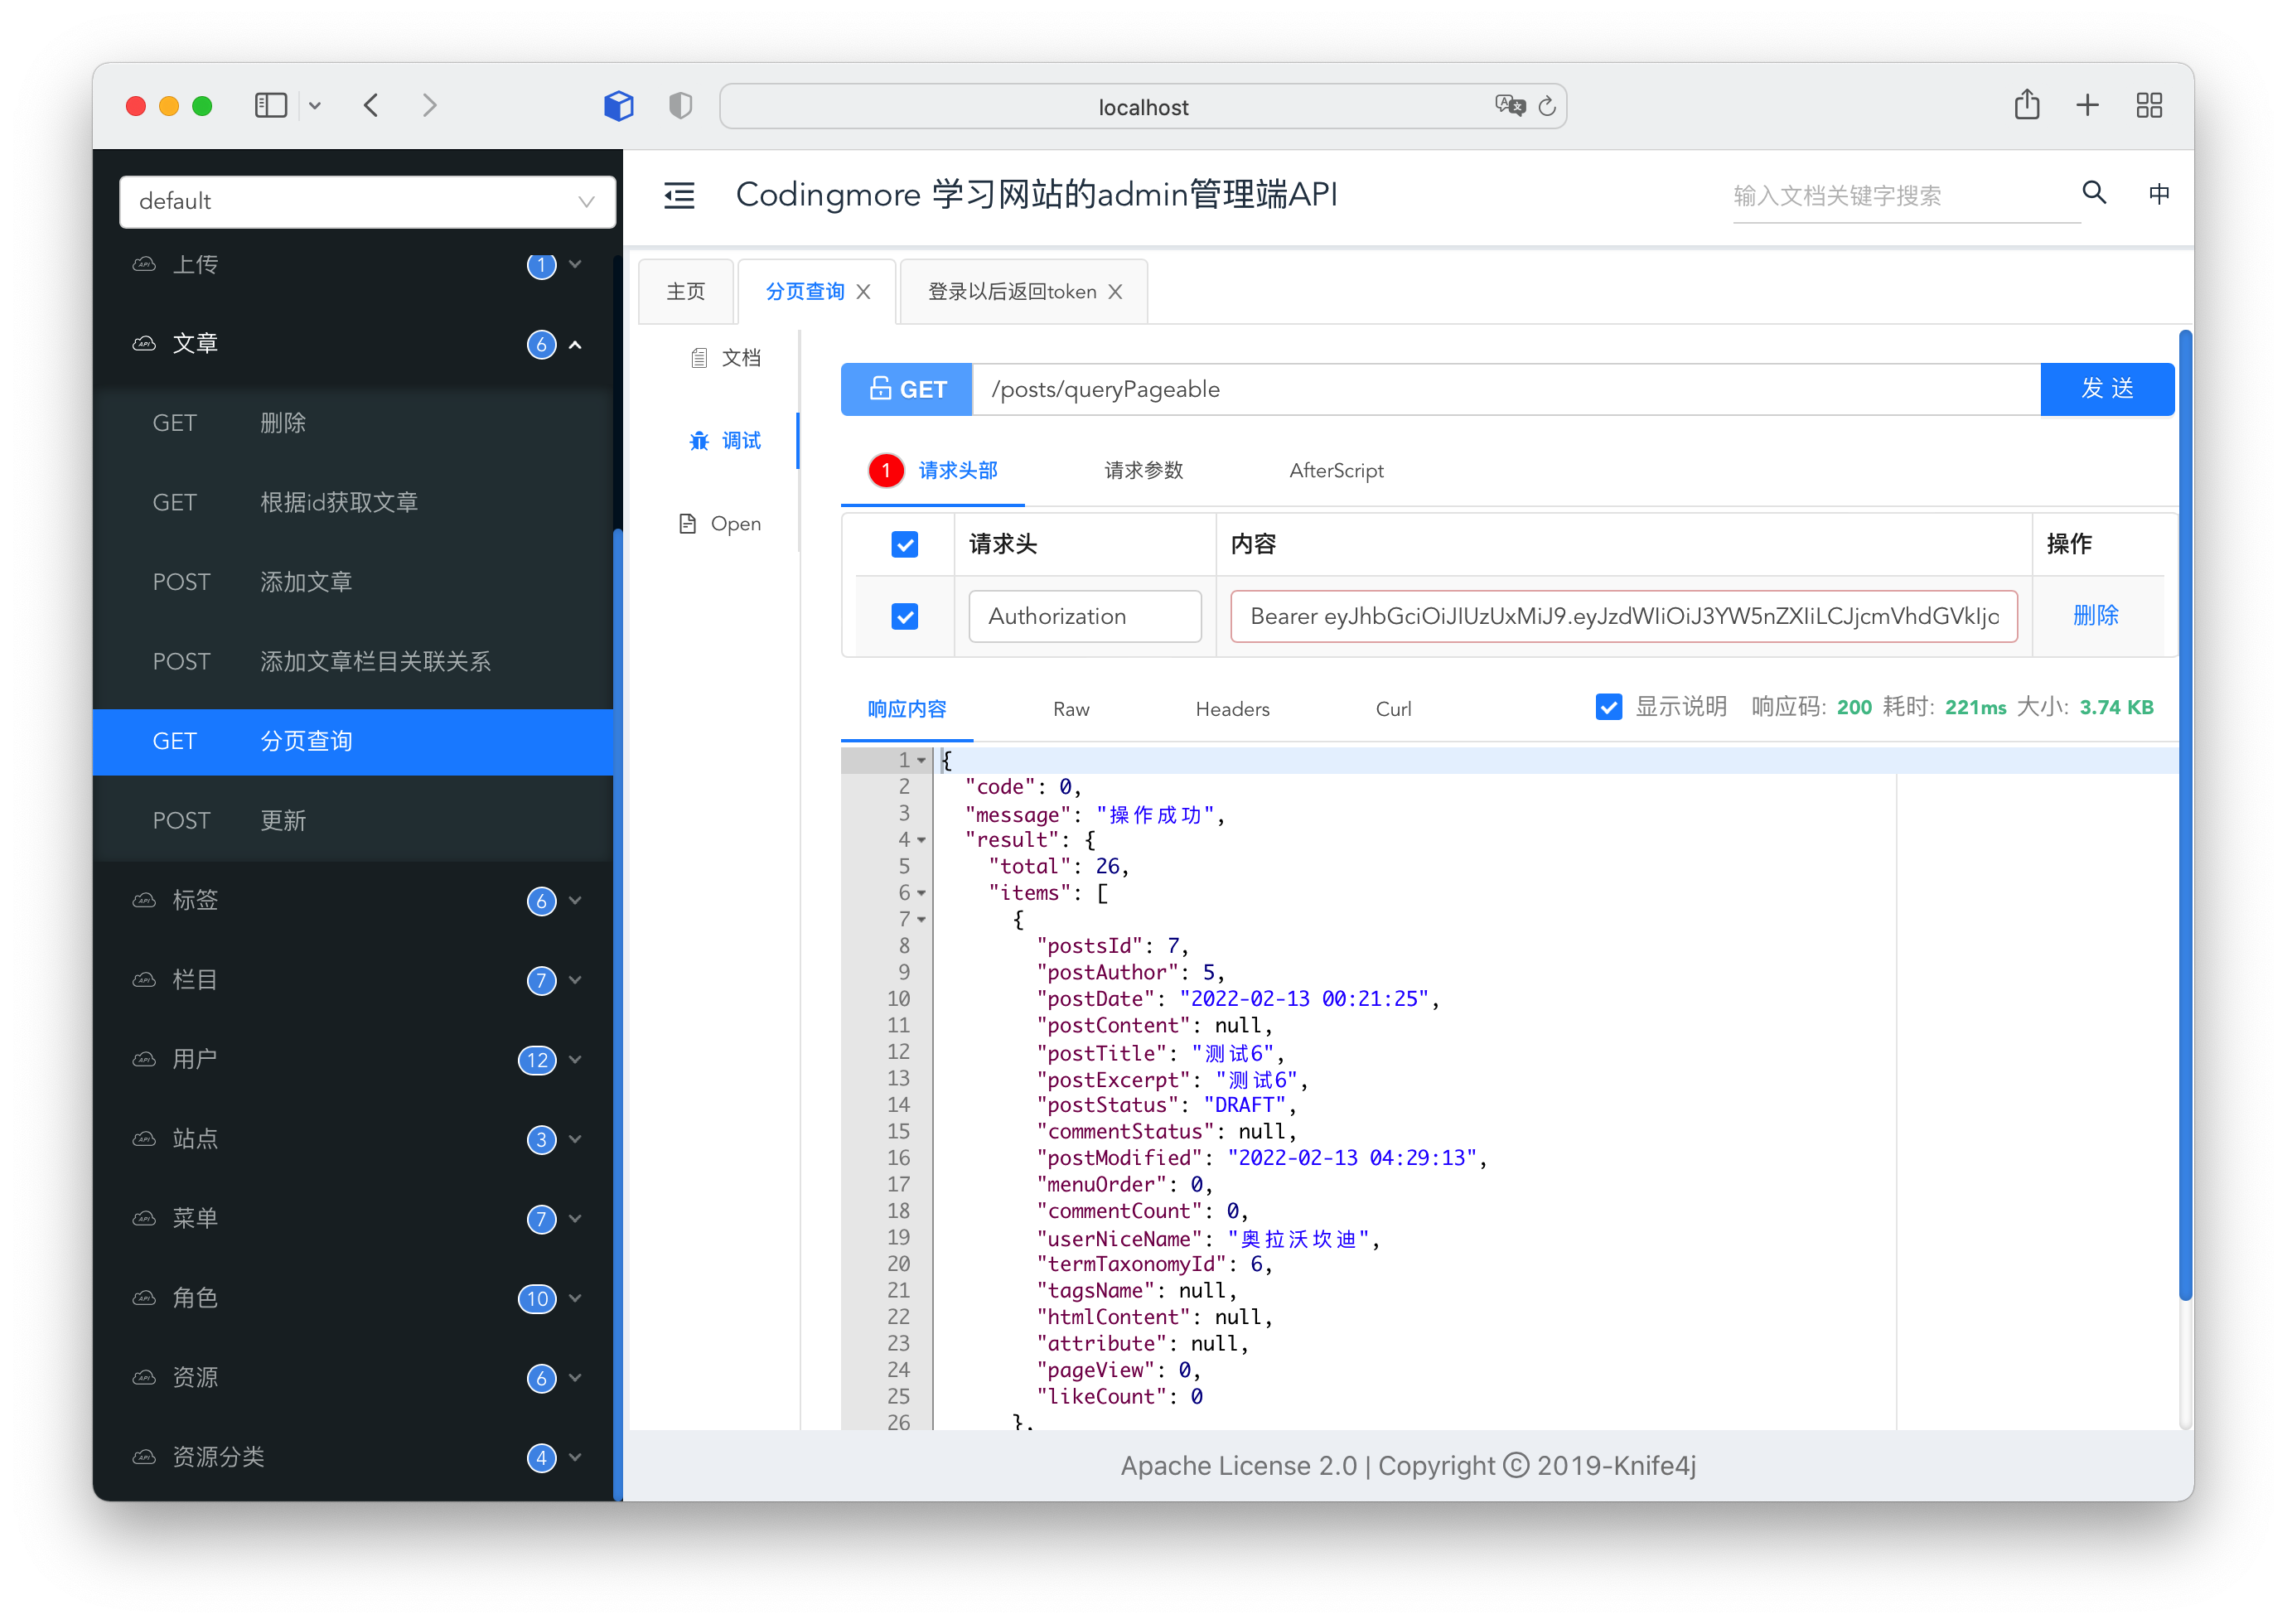
Task: Open a new browser tab
Action: tap(2087, 106)
